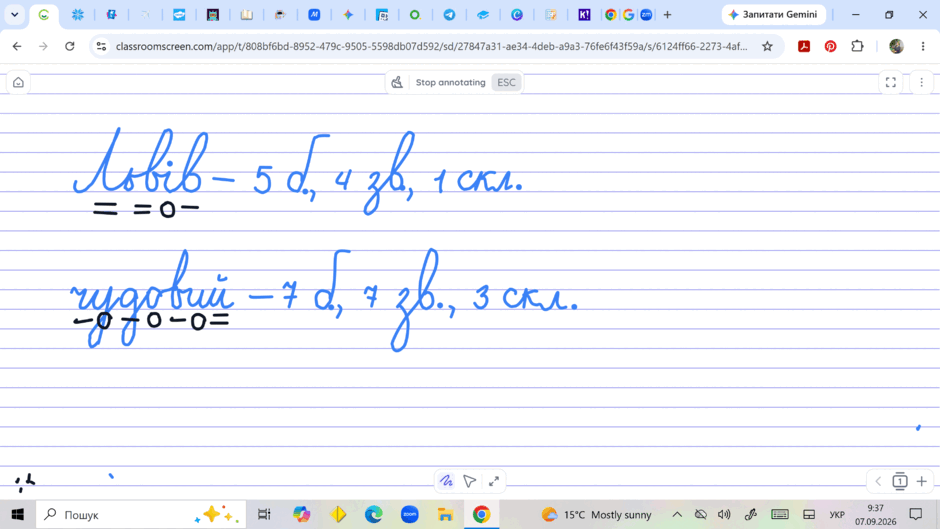The height and width of the screenshot is (529, 940).
Task: Open File Explorer from the taskbar
Action: [445, 515]
